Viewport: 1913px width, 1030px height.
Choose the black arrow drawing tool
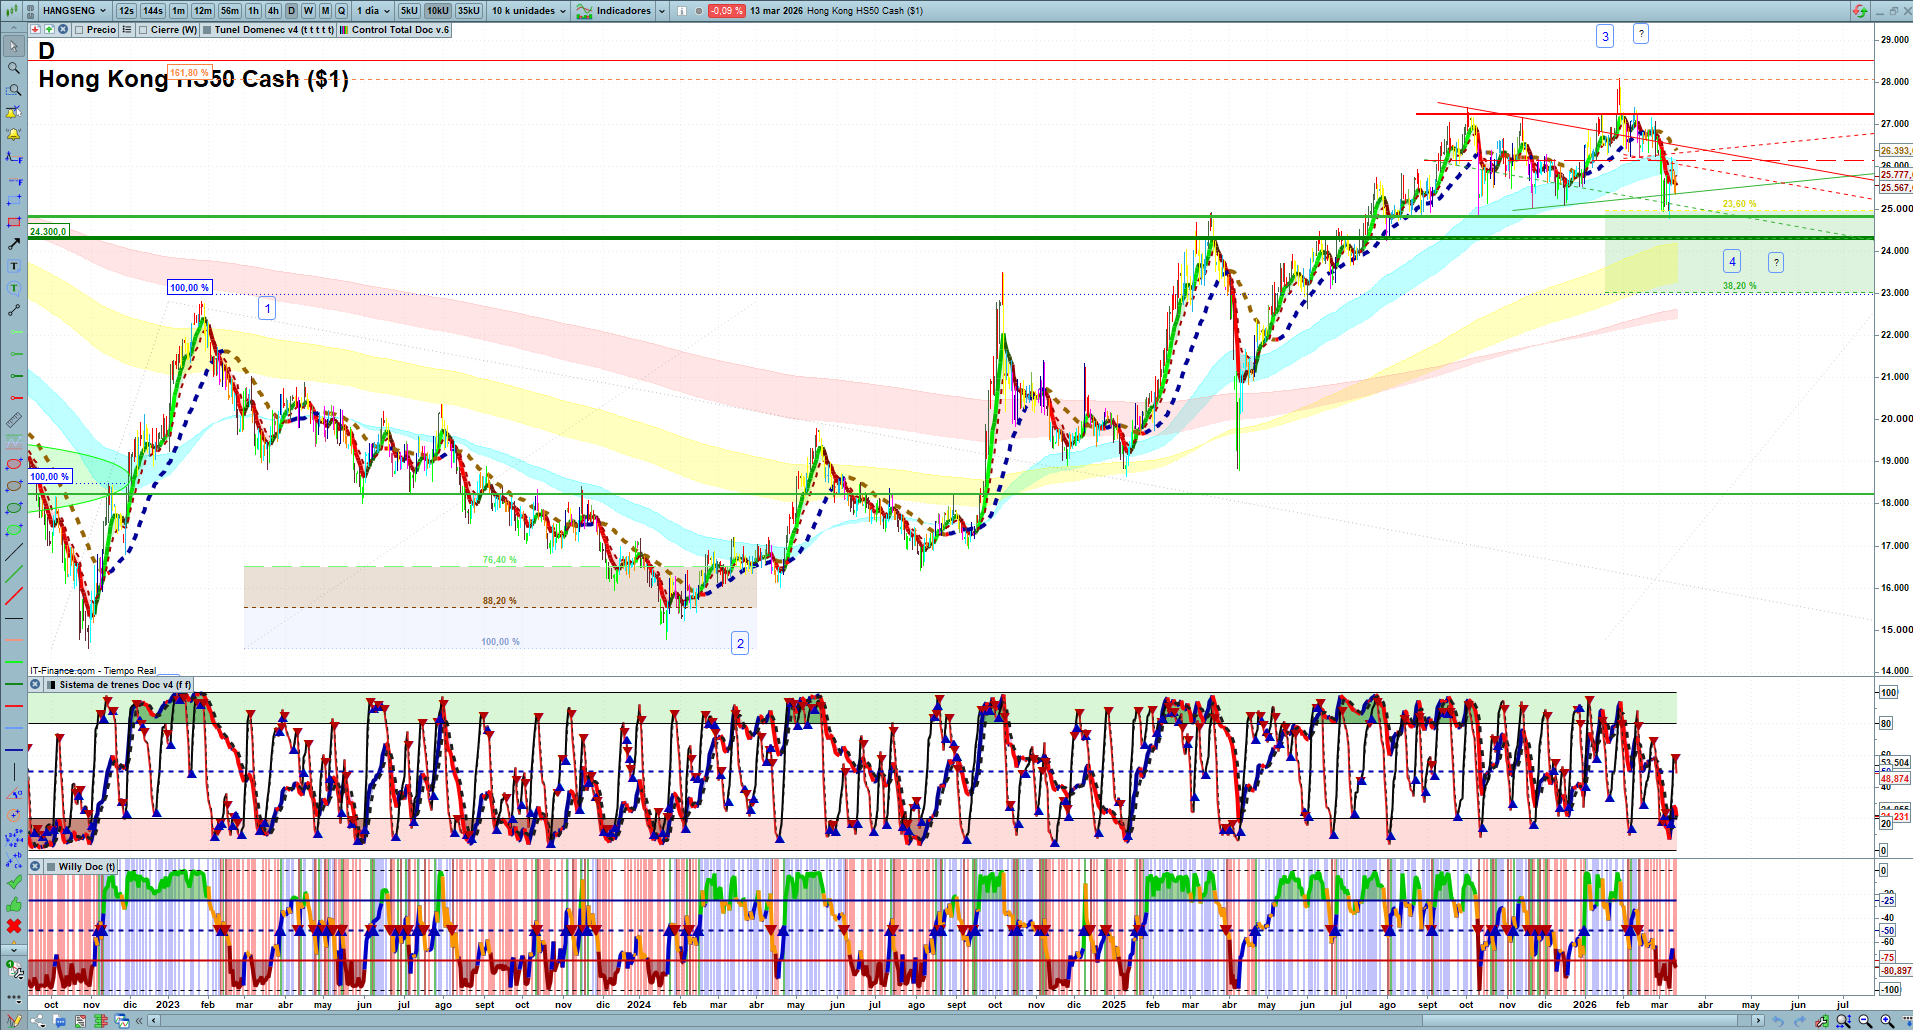pyautogui.click(x=14, y=244)
